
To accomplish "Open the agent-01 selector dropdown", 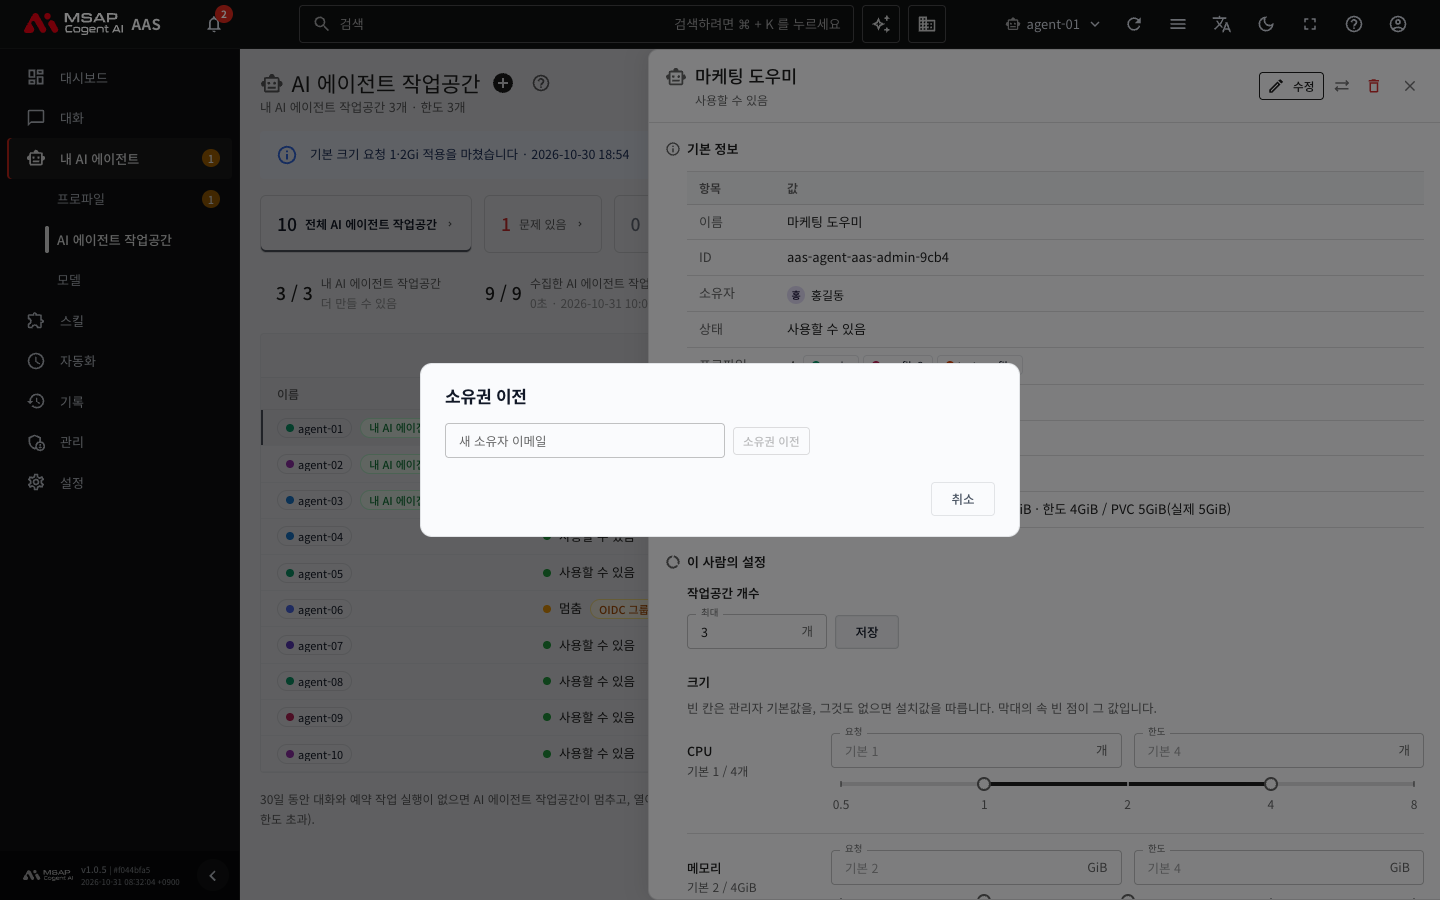I will (x=1053, y=24).
